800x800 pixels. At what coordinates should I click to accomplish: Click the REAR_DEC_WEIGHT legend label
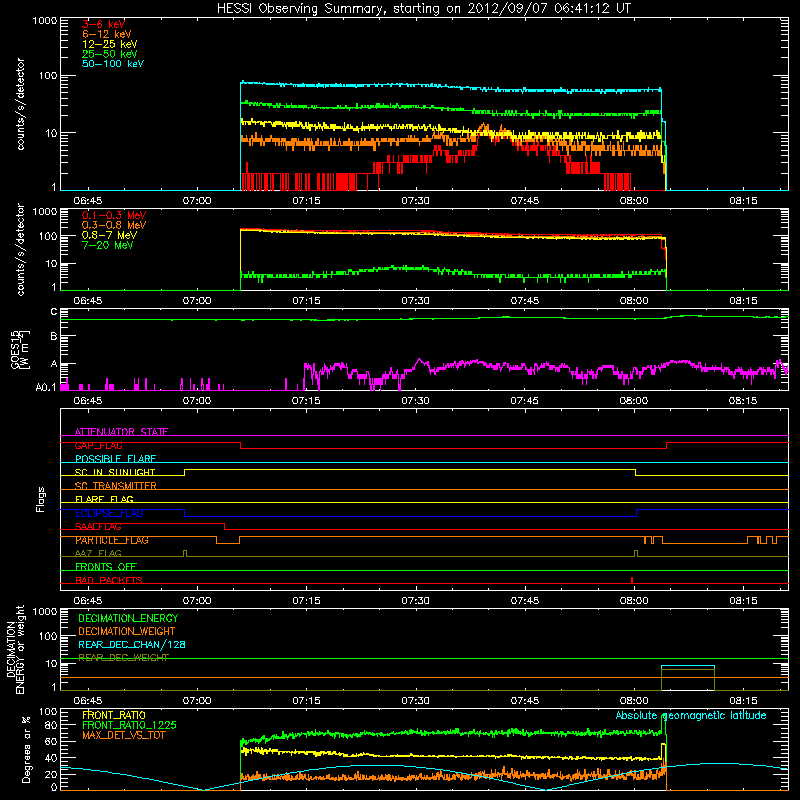[123, 658]
